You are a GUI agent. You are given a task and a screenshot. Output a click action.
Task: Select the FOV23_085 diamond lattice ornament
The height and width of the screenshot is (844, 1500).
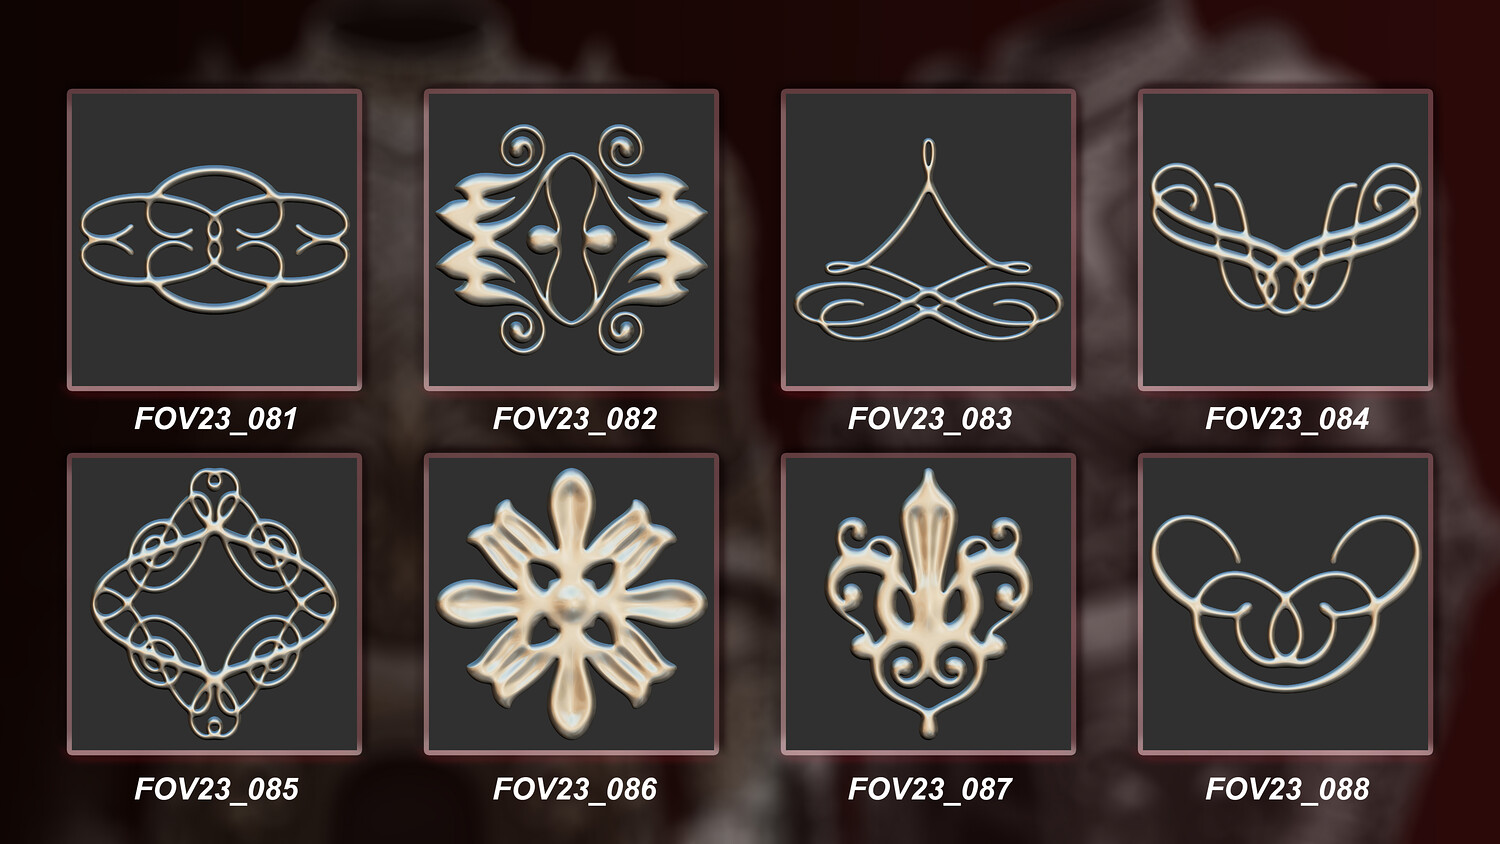pyautogui.click(x=214, y=604)
